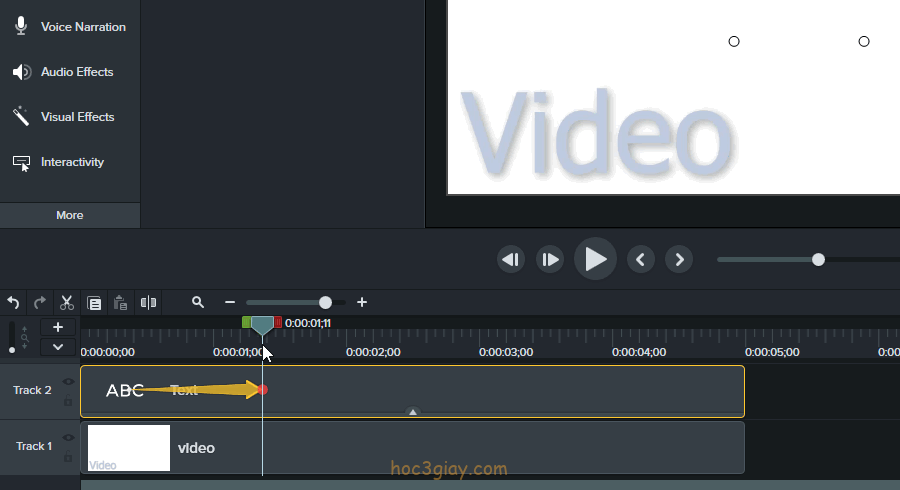Click the step forward frame button

[x=550, y=260]
